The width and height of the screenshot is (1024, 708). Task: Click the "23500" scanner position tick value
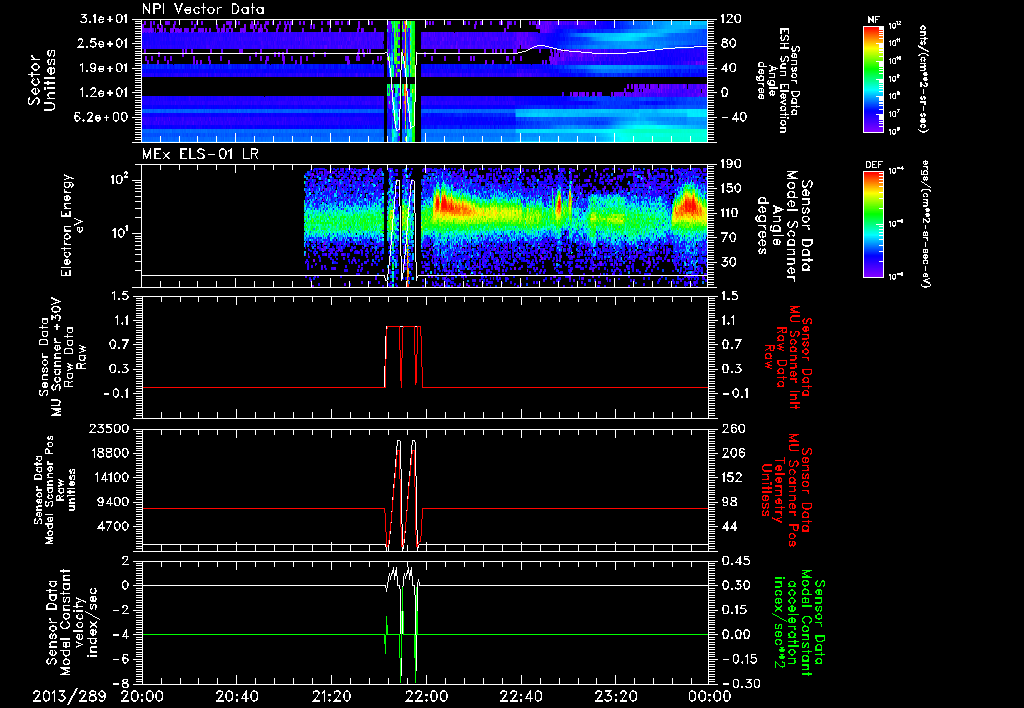110,429
